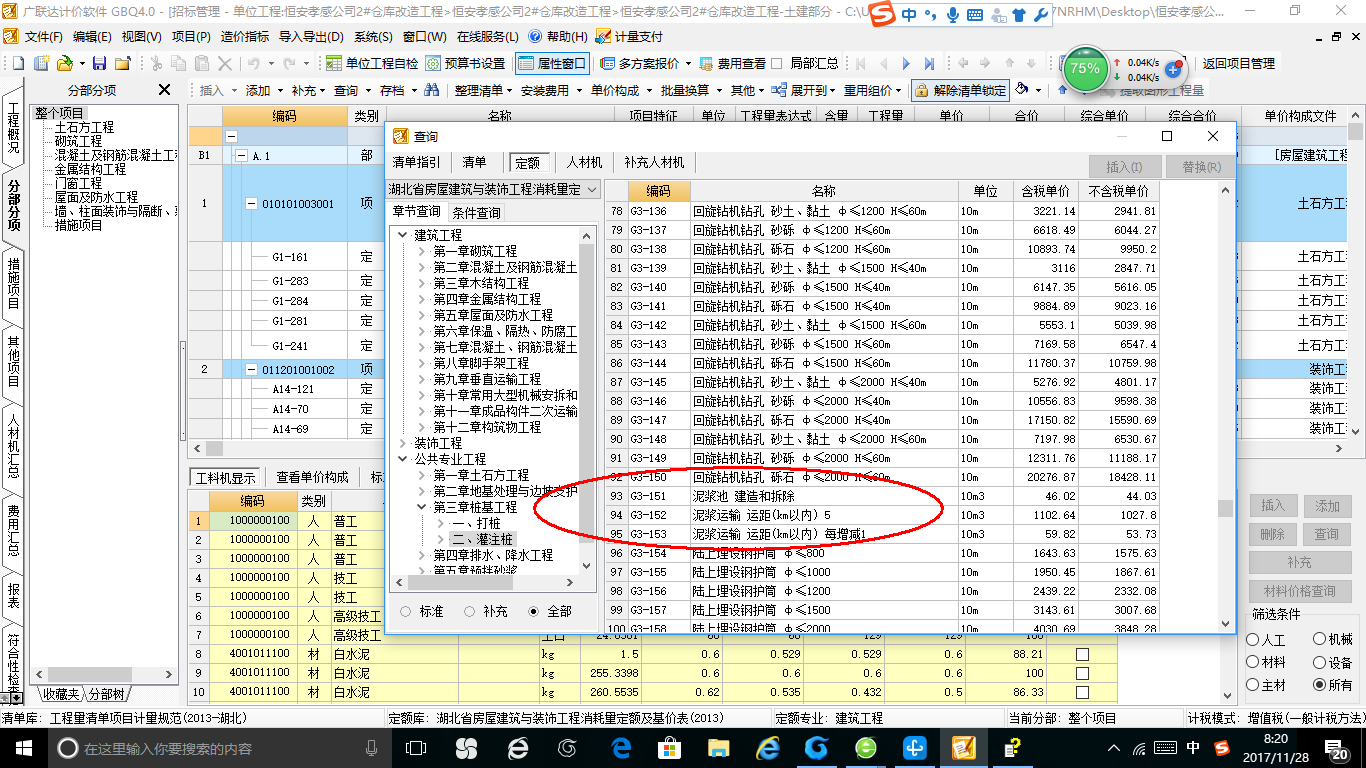The image size is (1366, 768).
Task: Select 土石方工程 in left tree
Action: click(x=84, y=128)
